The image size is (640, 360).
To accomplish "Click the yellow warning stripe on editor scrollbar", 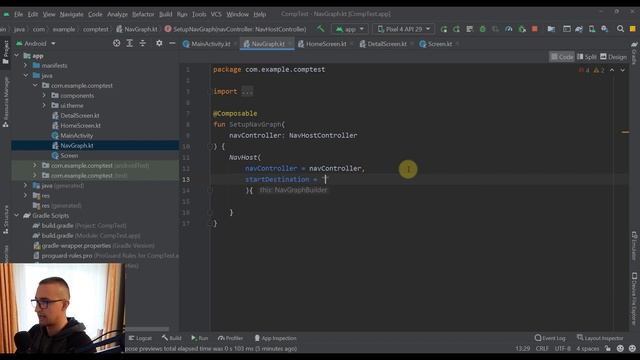I will (x=625, y=132).
